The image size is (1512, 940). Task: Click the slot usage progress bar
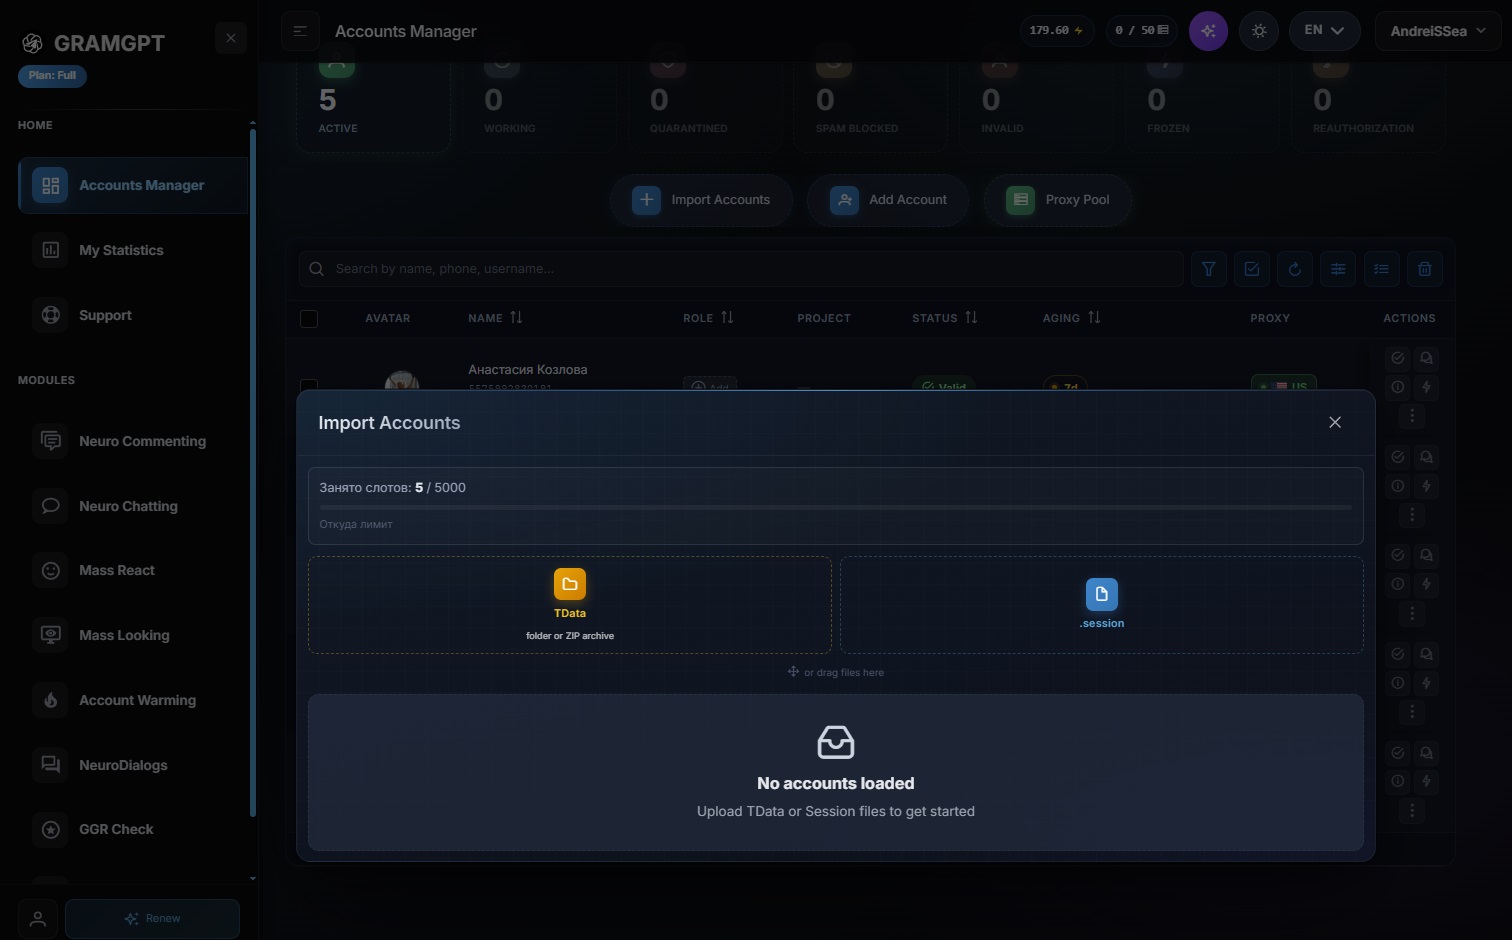click(835, 508)
